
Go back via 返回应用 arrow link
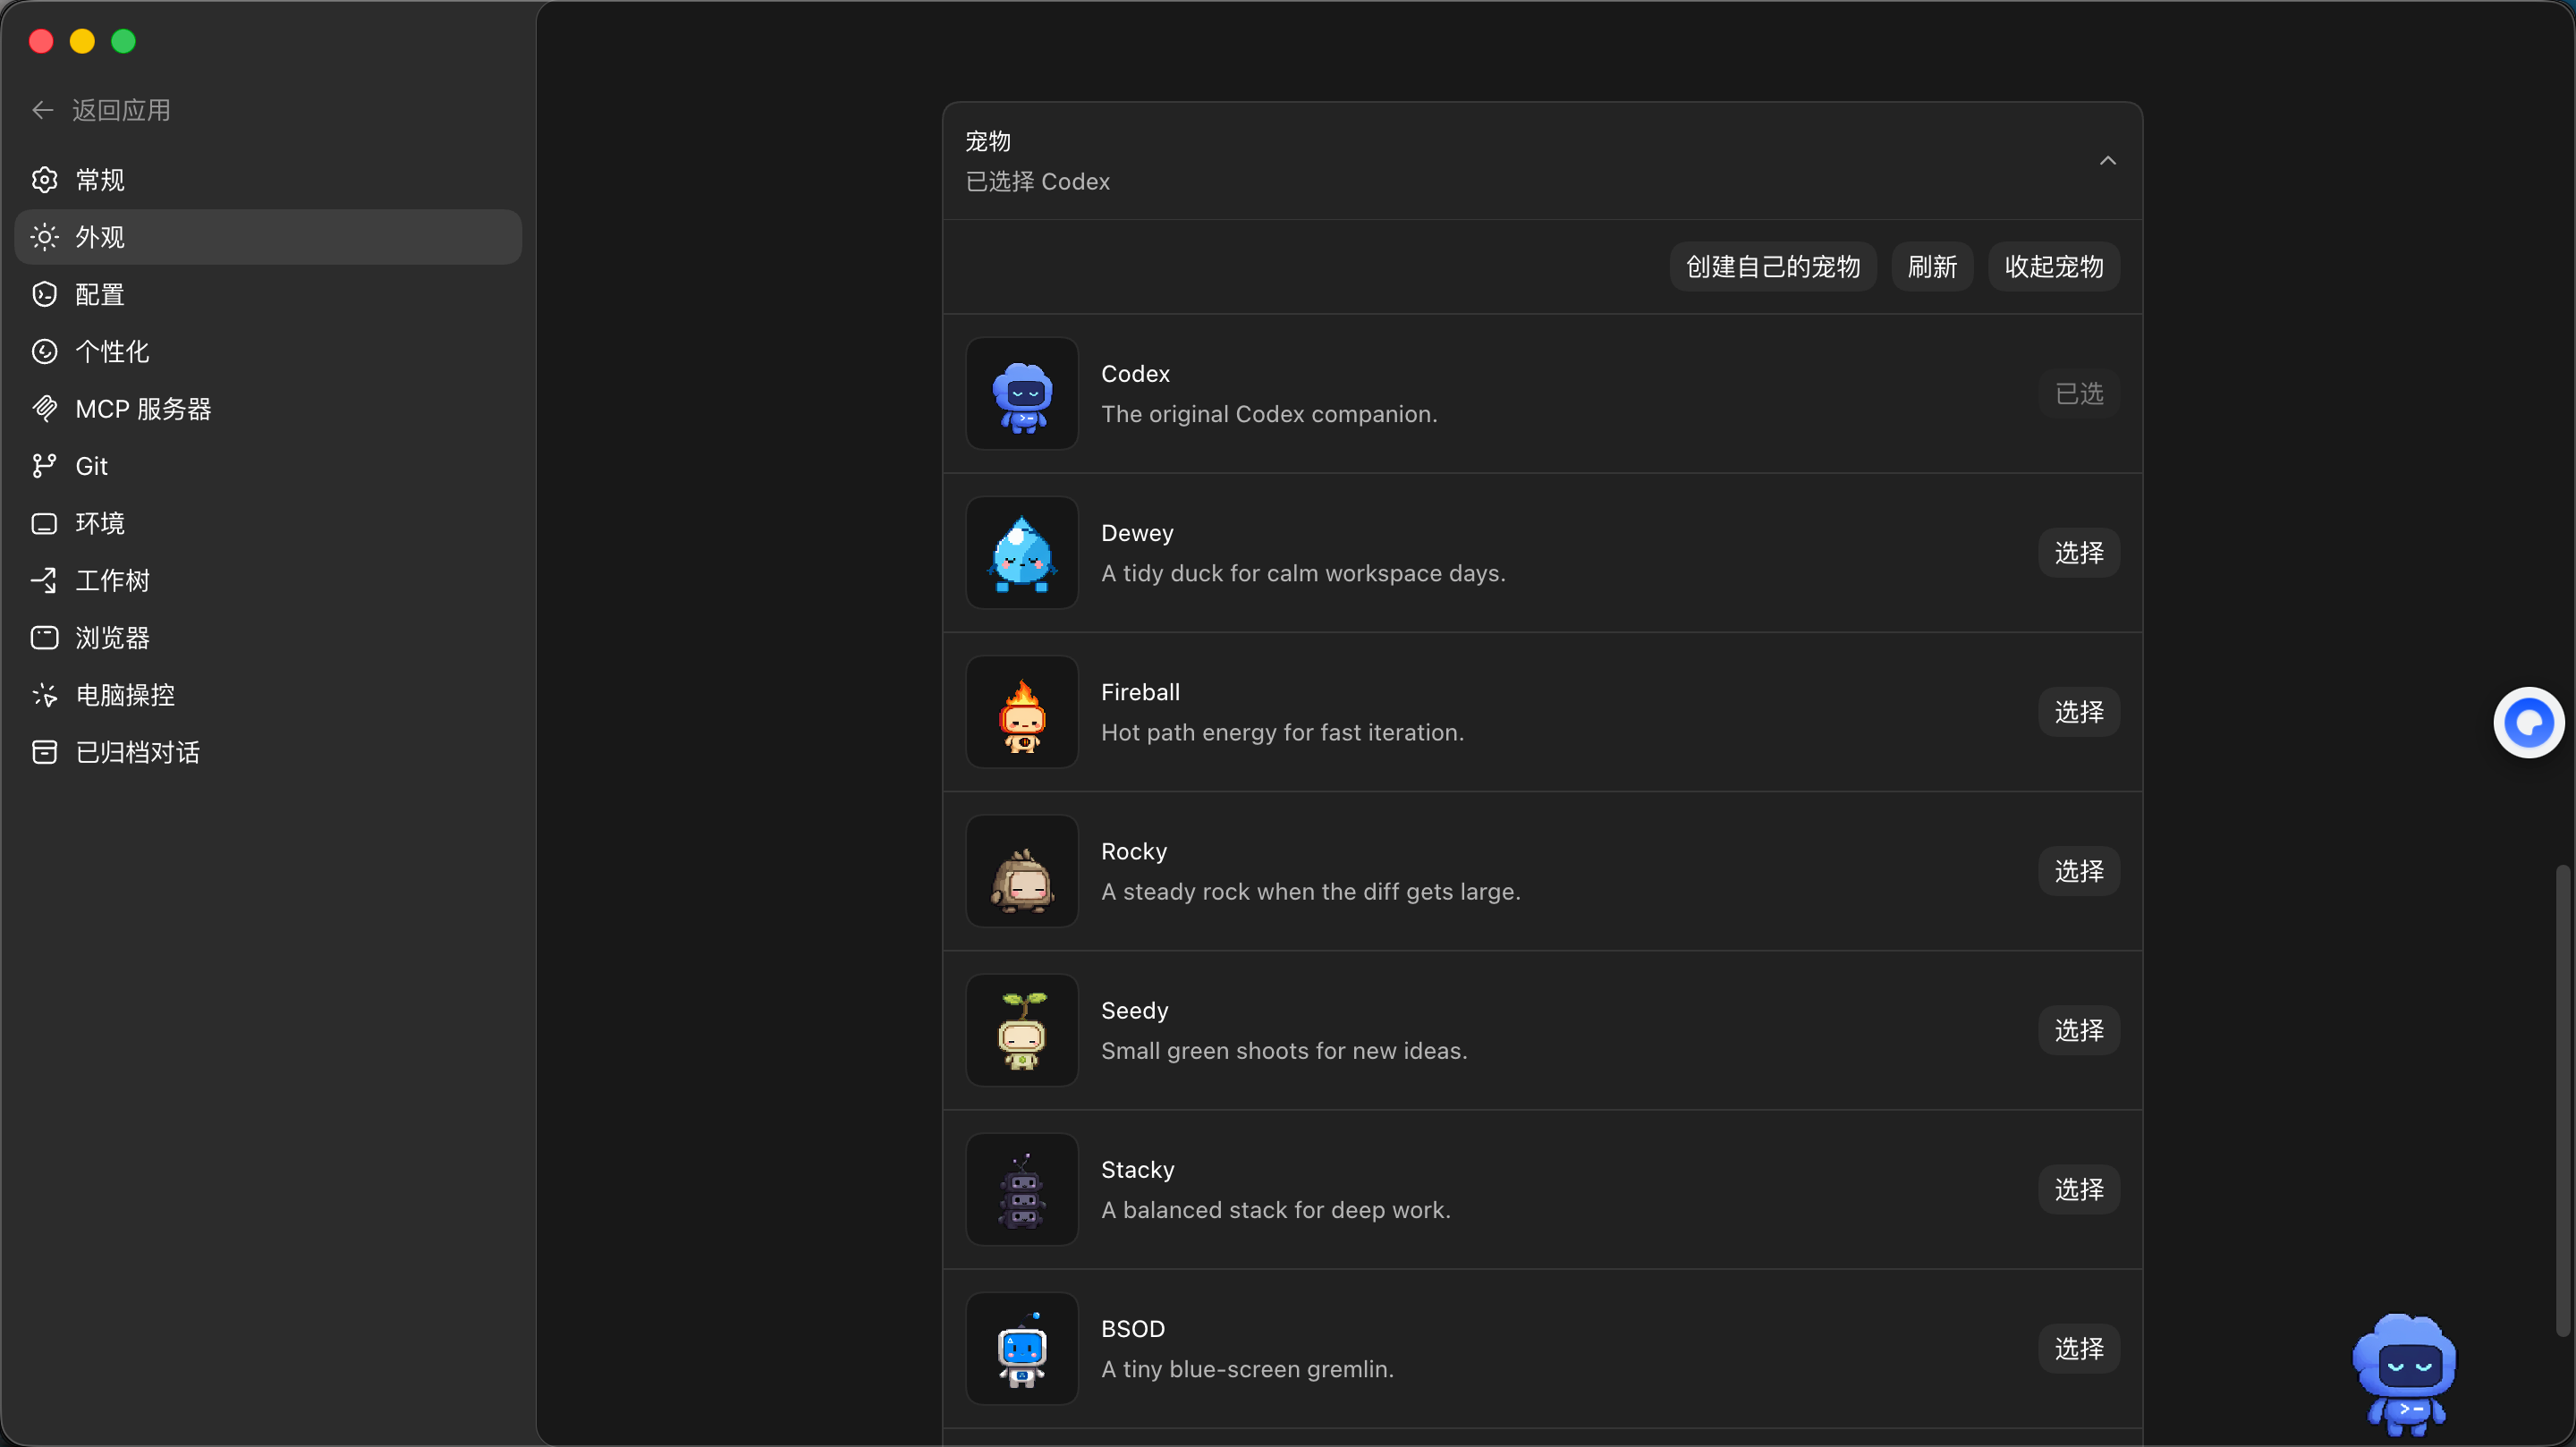pyautogui.click(x=101, y=110)
